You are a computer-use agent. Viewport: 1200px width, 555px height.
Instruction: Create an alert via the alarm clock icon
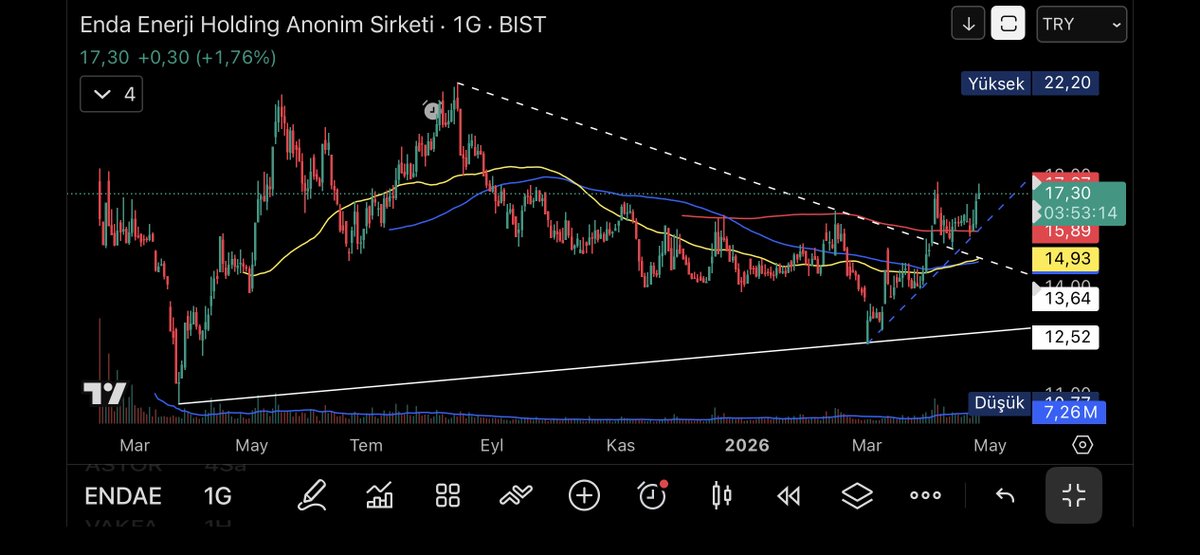[652, 494]
